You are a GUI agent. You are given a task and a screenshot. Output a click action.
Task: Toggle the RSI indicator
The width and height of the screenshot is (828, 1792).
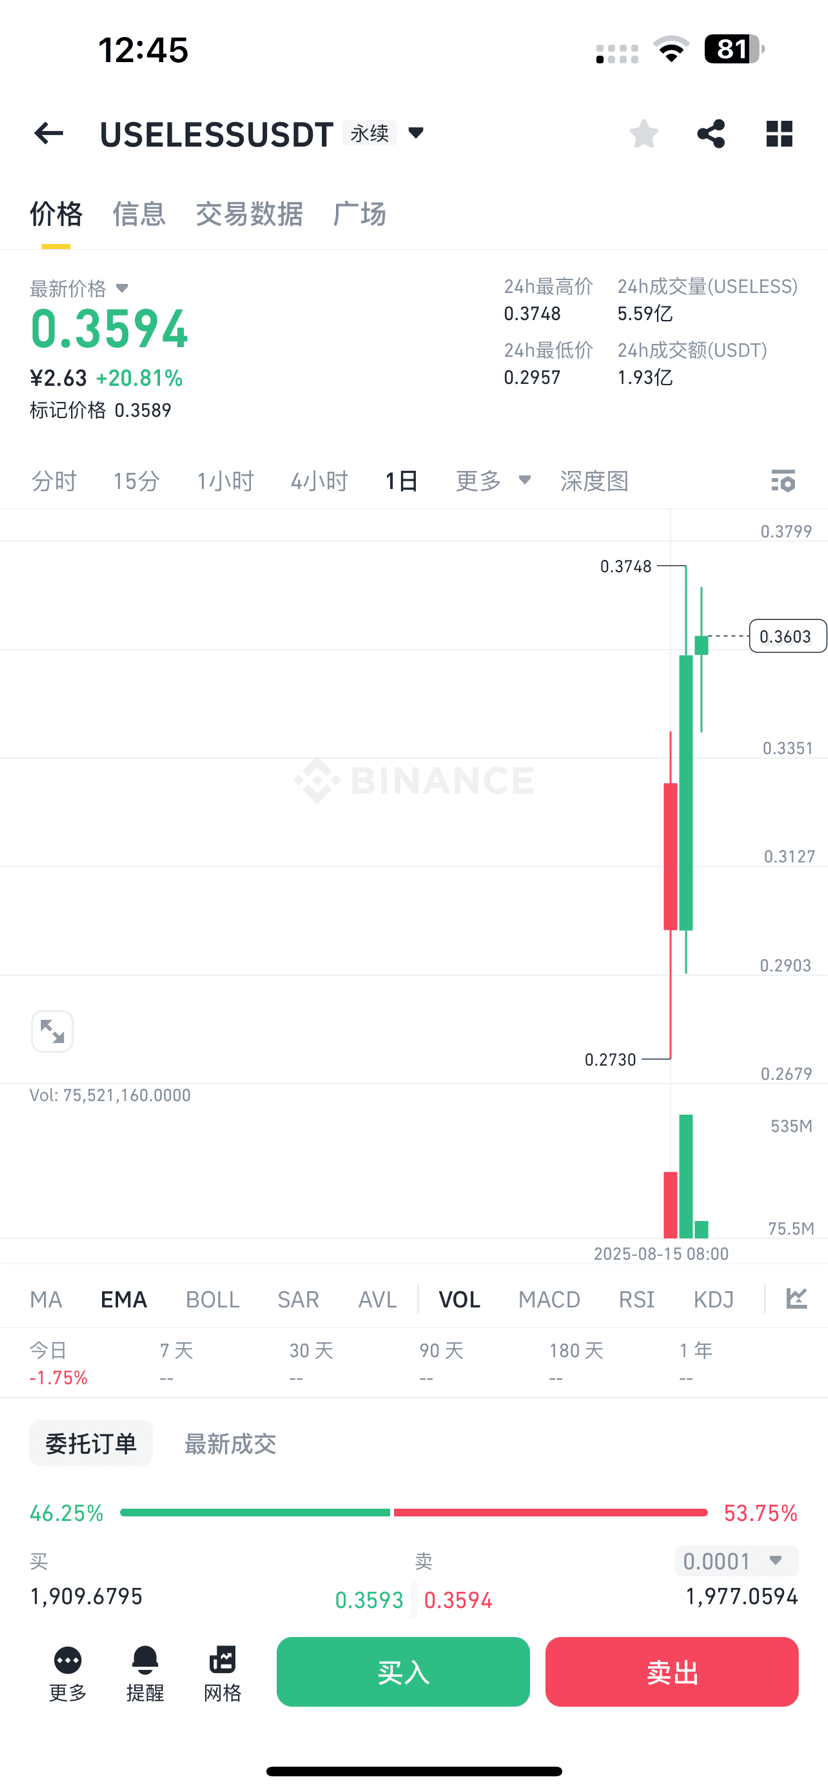(x=636, y=1298)
